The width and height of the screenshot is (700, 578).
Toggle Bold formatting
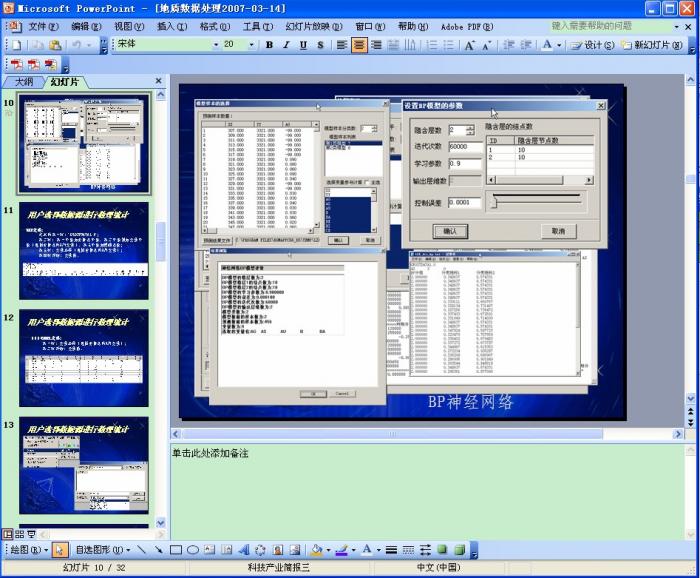(269, 45)
